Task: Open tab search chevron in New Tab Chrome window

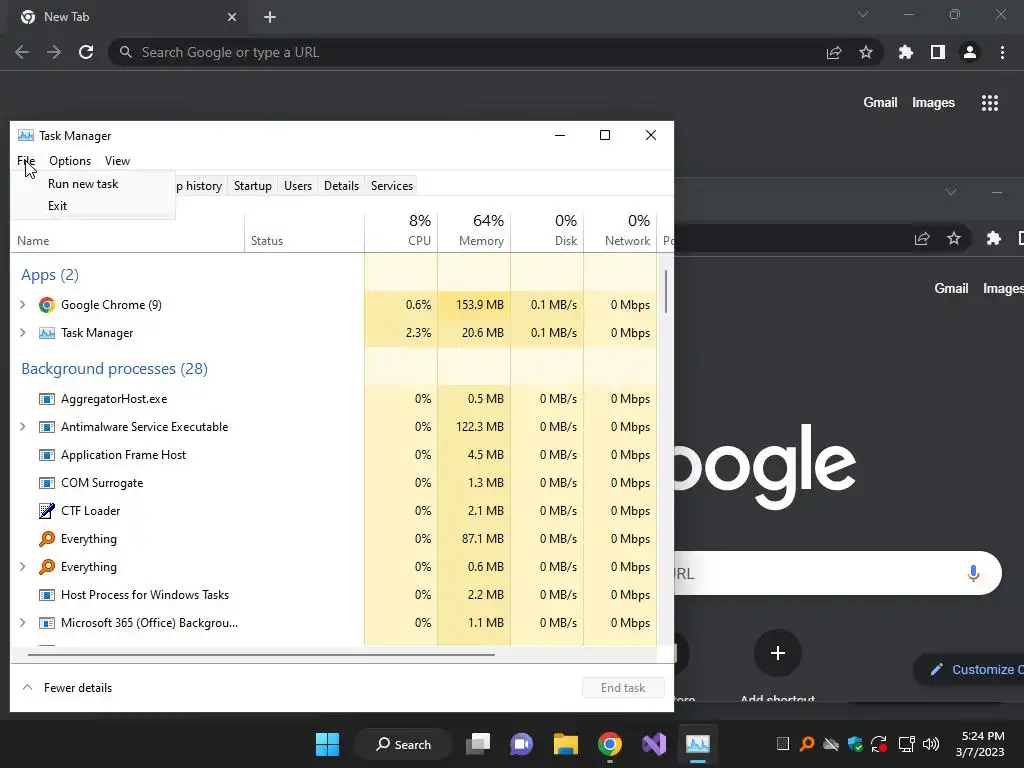Action: coord(863,14)
